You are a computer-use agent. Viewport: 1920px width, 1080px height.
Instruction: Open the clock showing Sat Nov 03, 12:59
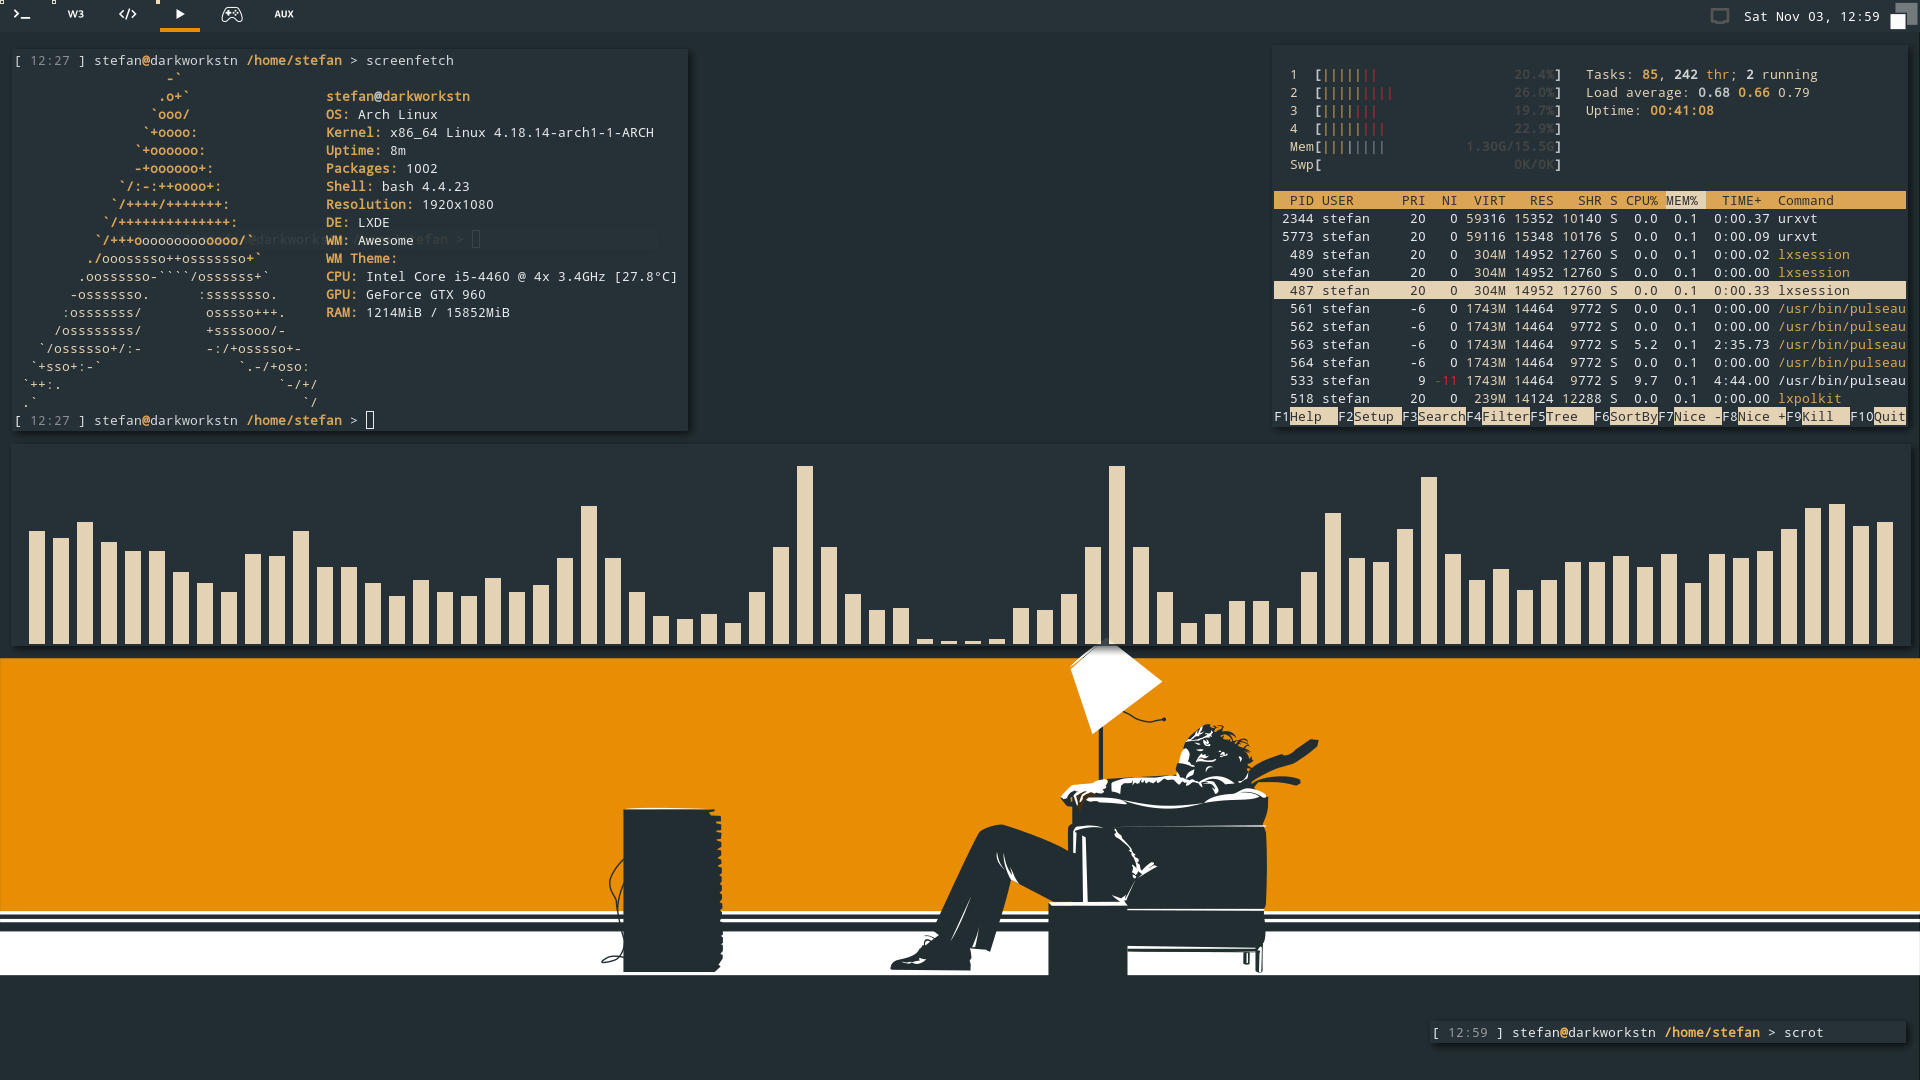pyautogui.click(x=1811, y=16)
